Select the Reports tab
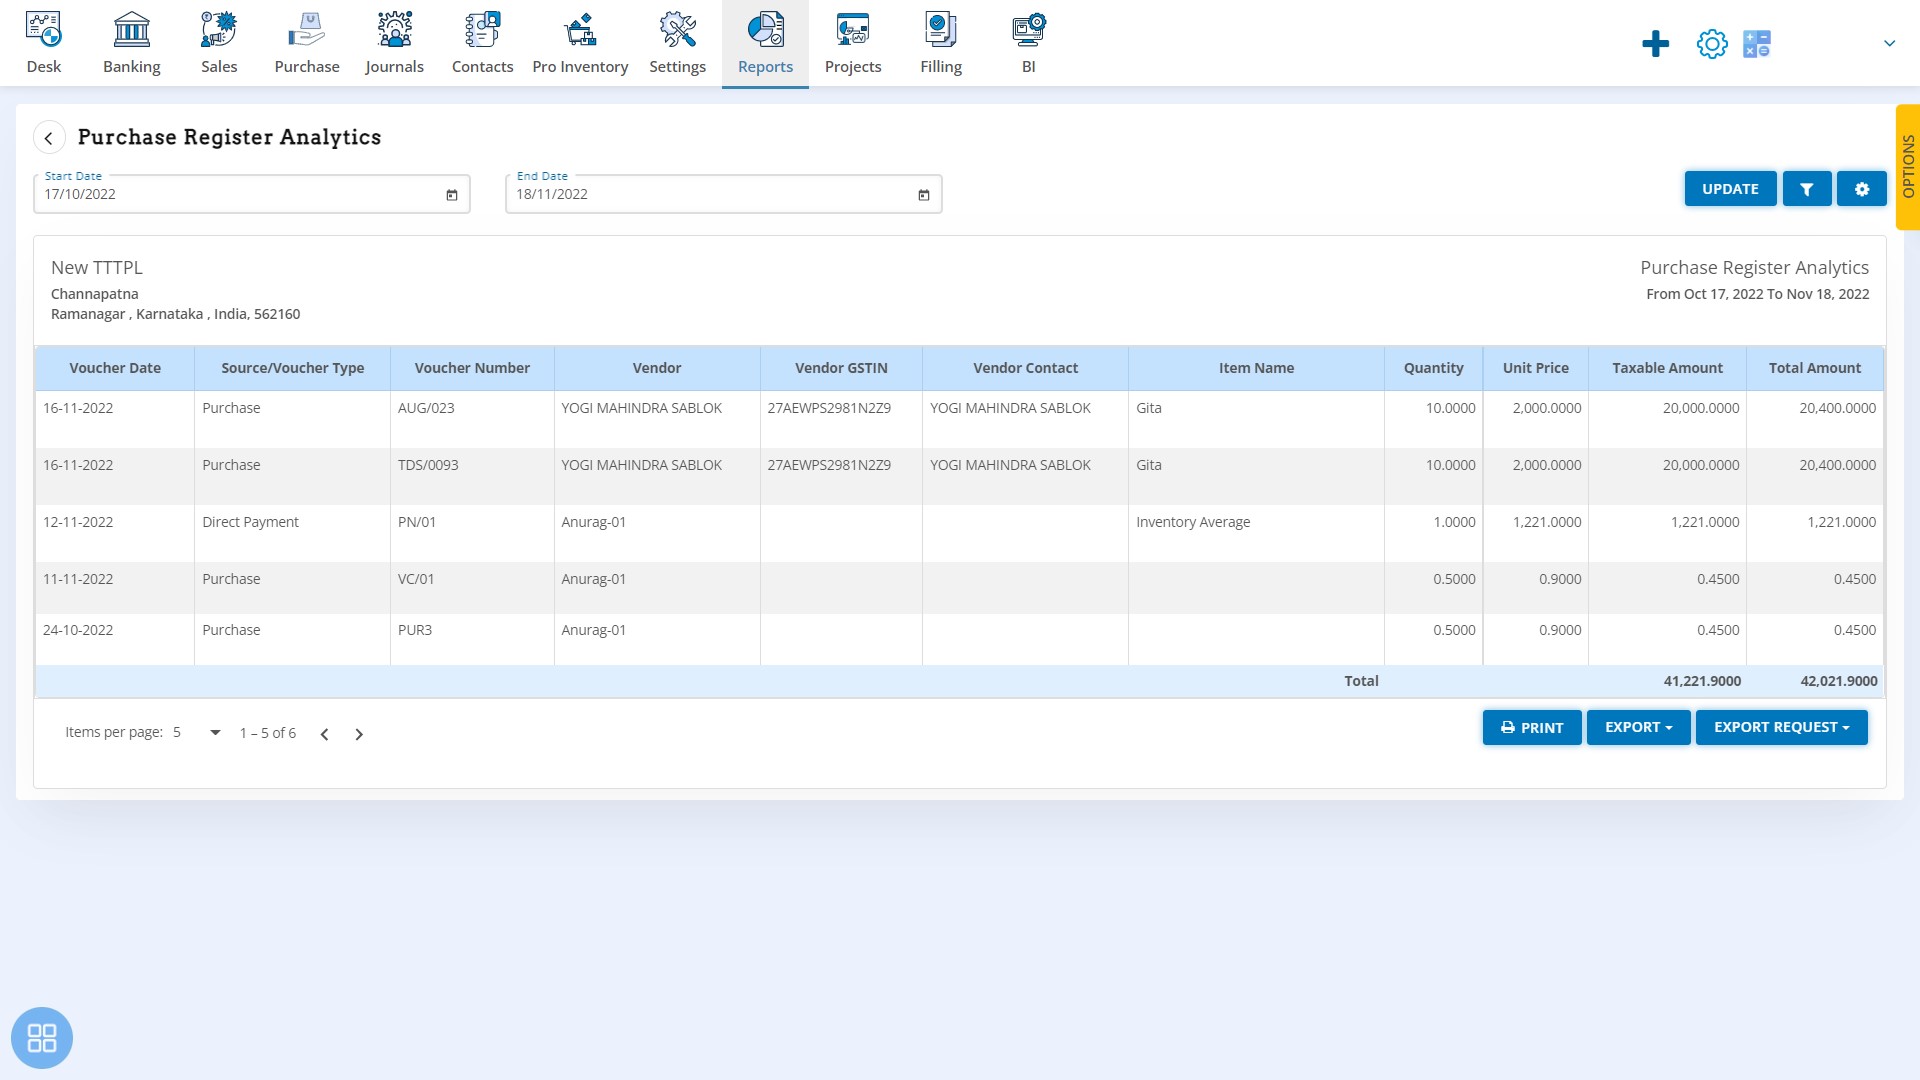The image size is (1920, 1080). (765, 44)
